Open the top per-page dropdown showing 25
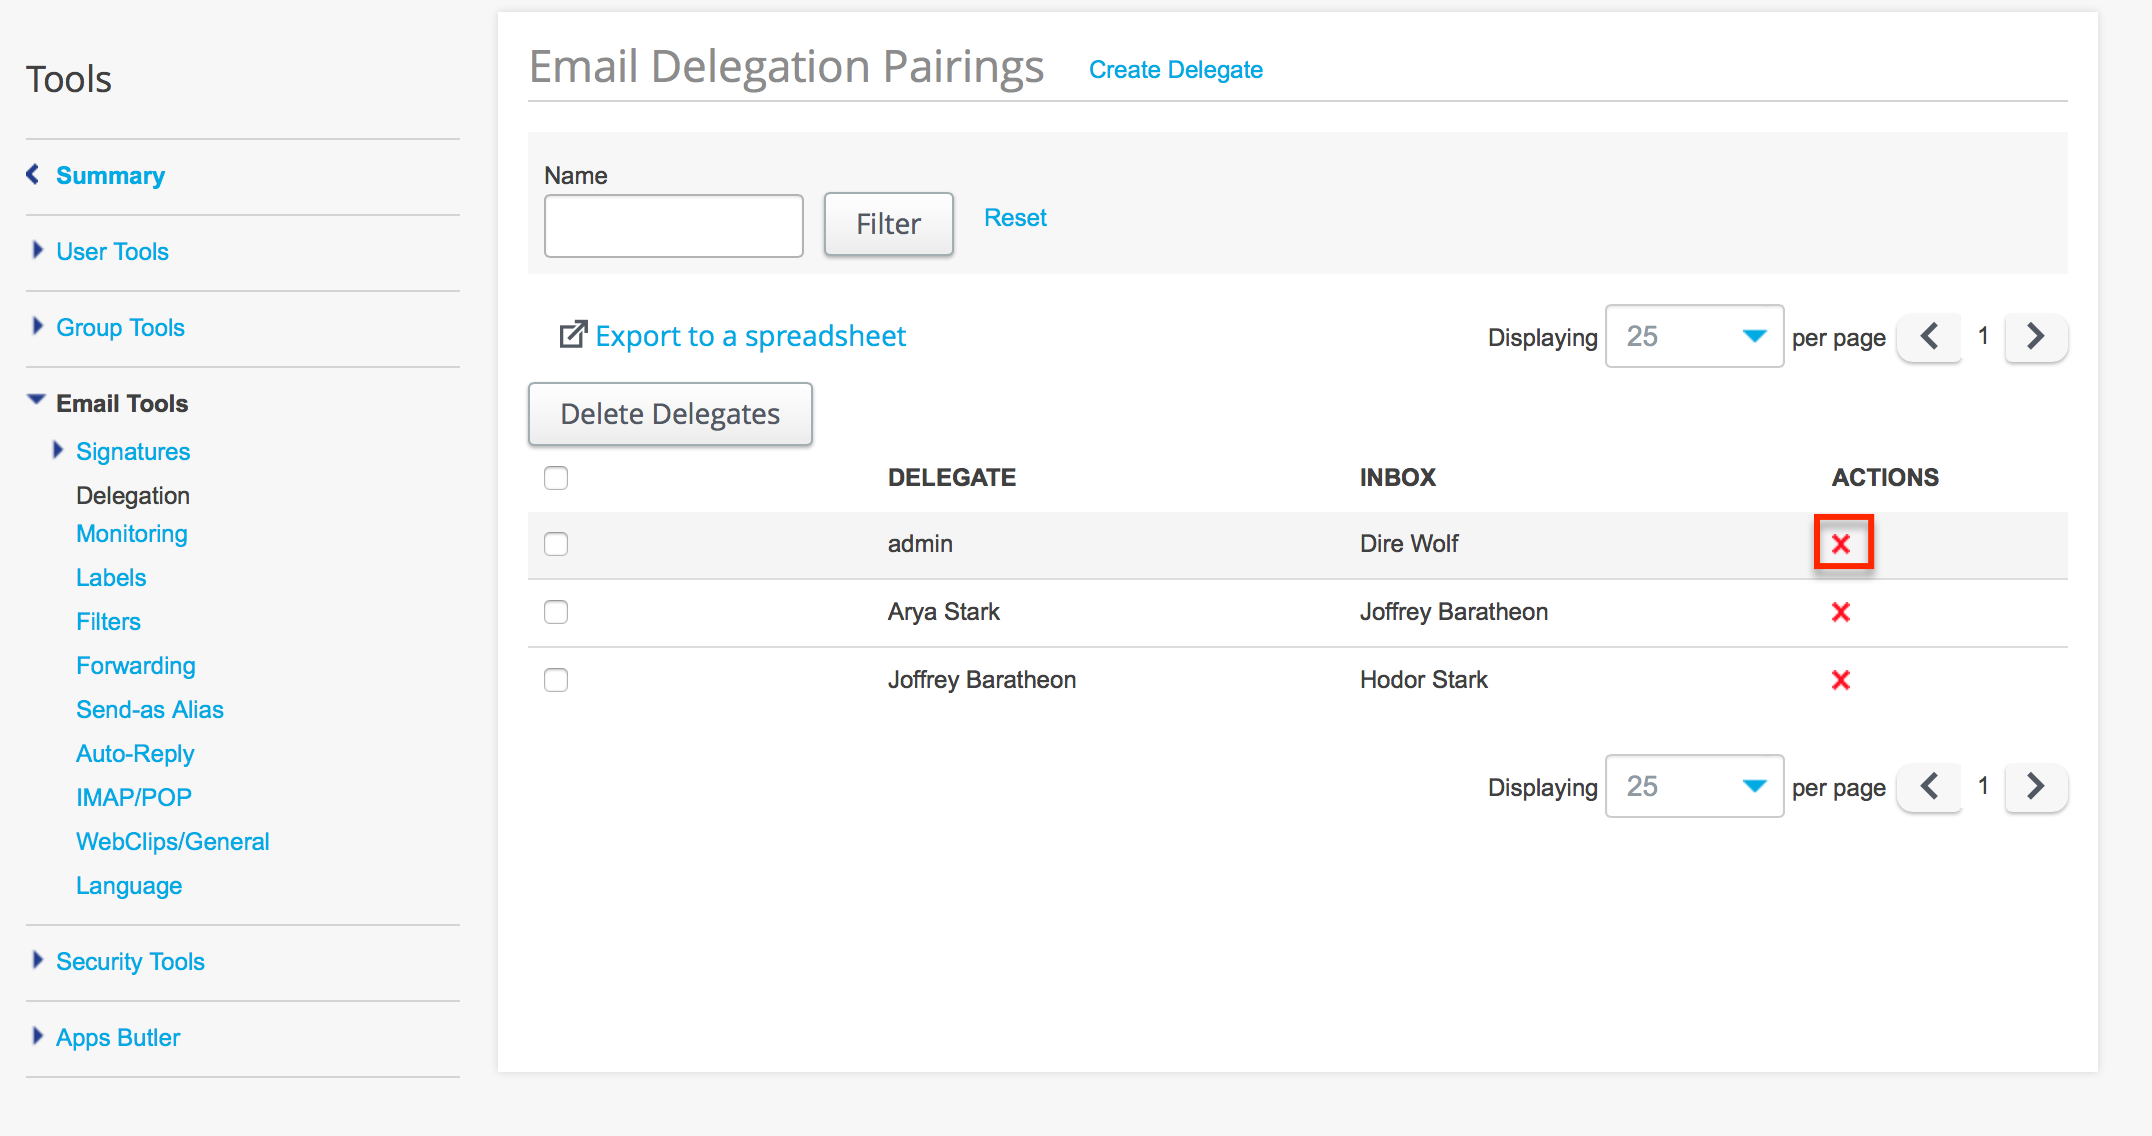2152x1136 pixels. pos(1694,337)
